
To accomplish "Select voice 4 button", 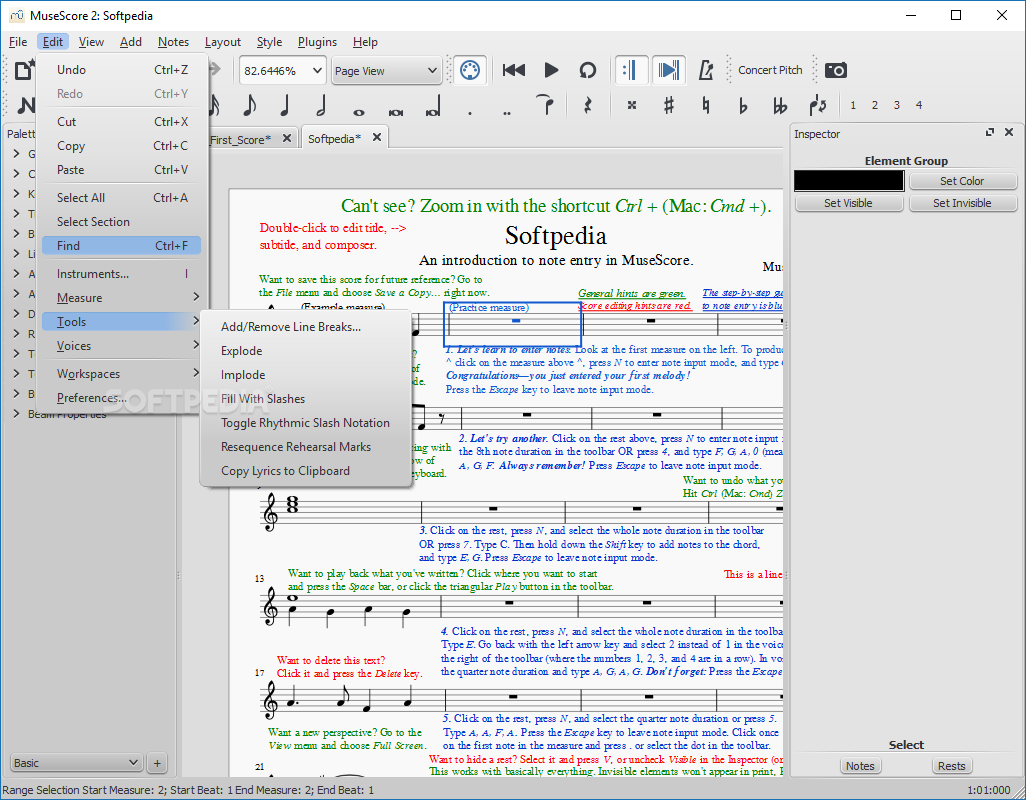I will click(919, 105).
